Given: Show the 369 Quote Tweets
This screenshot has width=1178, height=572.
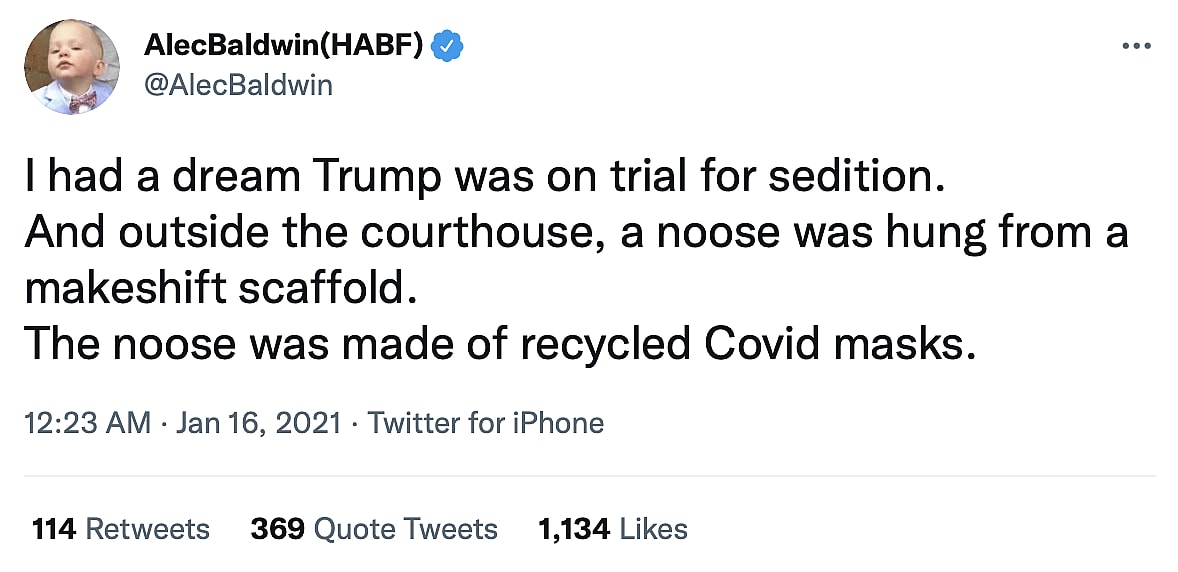Looking at the screenshot, I should pyautogui.click(x=374, y=528).
